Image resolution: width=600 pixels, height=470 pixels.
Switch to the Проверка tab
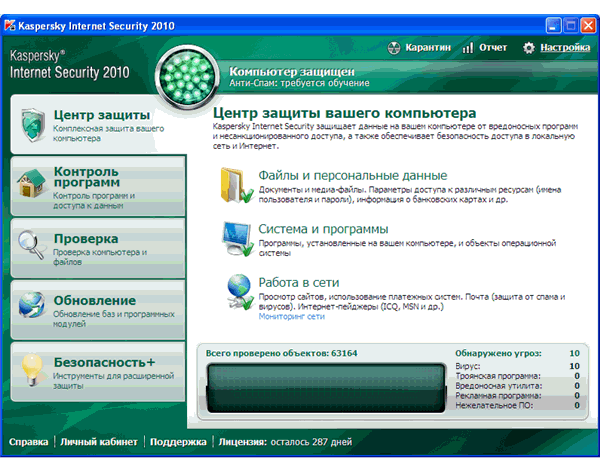click(x=98, y=248)
